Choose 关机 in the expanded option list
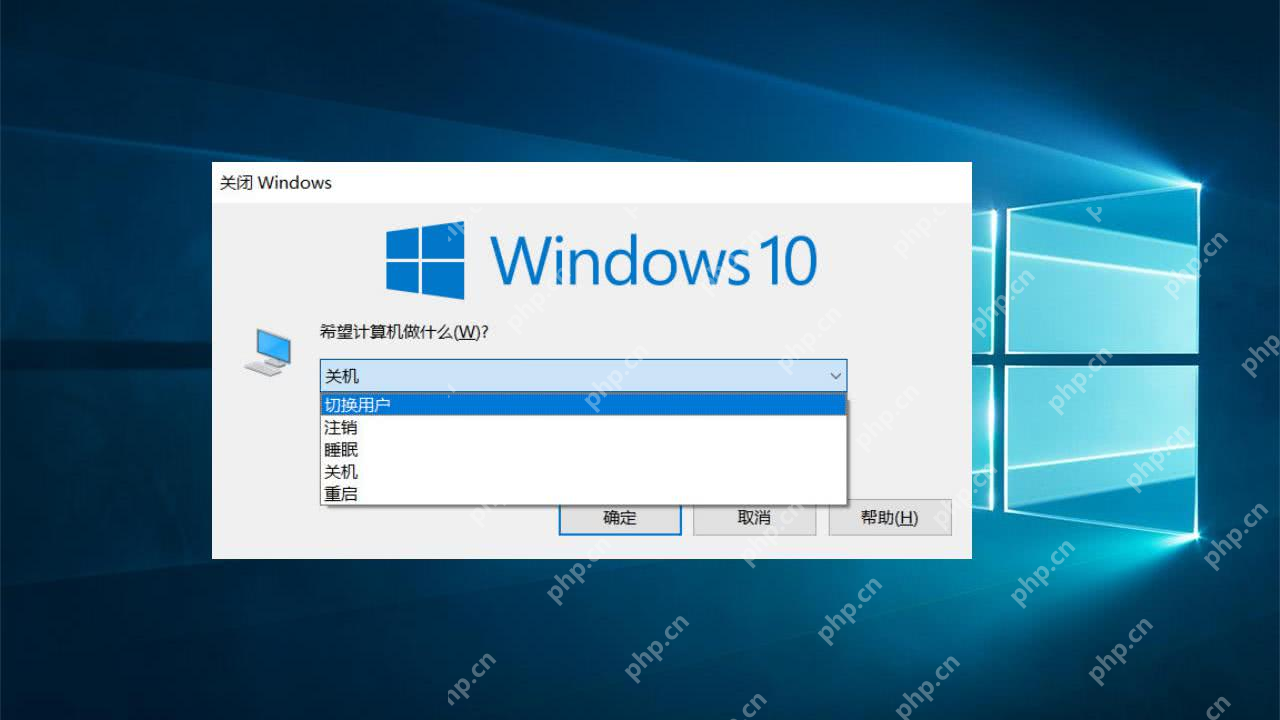This screenshot has width=1280, height=720. click(583, 471)
